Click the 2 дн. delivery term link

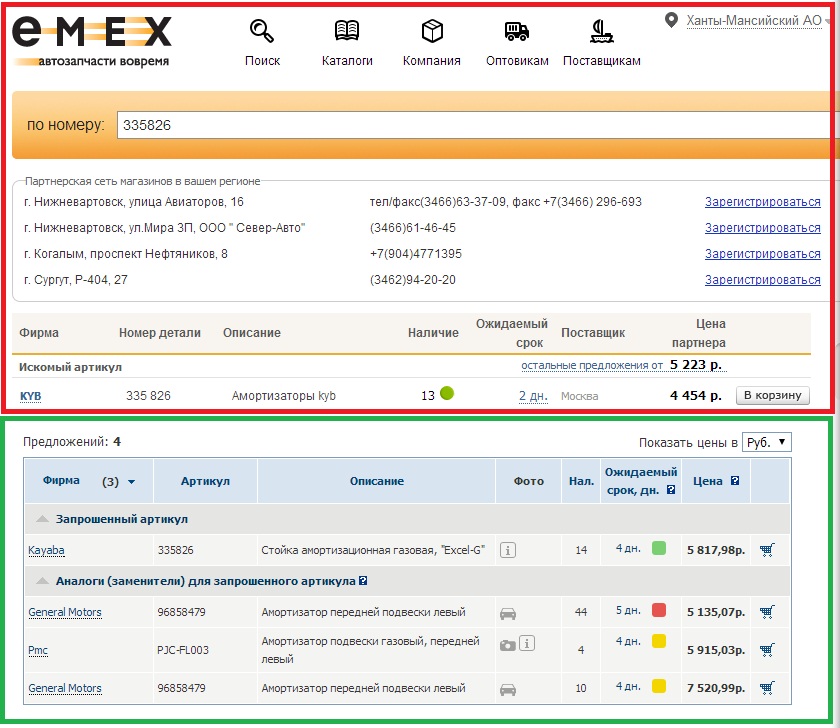pyautogui.click(x=533, y=396)
